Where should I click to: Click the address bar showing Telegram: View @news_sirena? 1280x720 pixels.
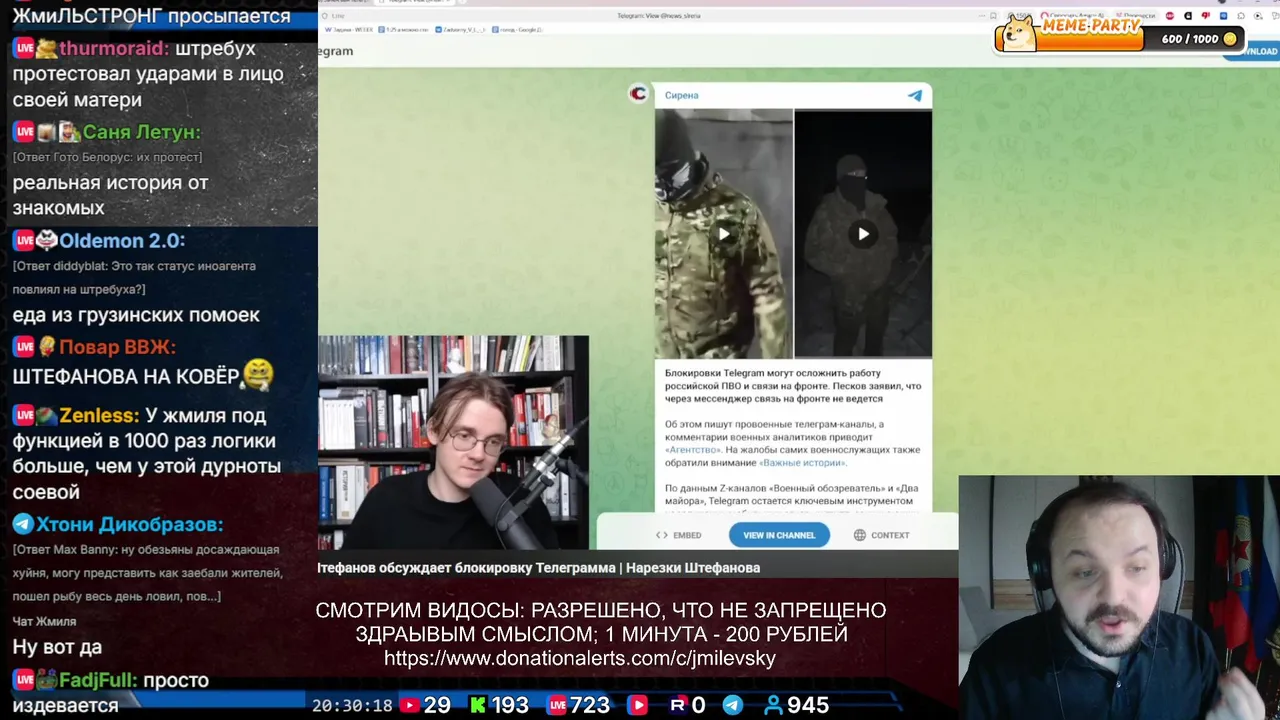click(659, 16)
